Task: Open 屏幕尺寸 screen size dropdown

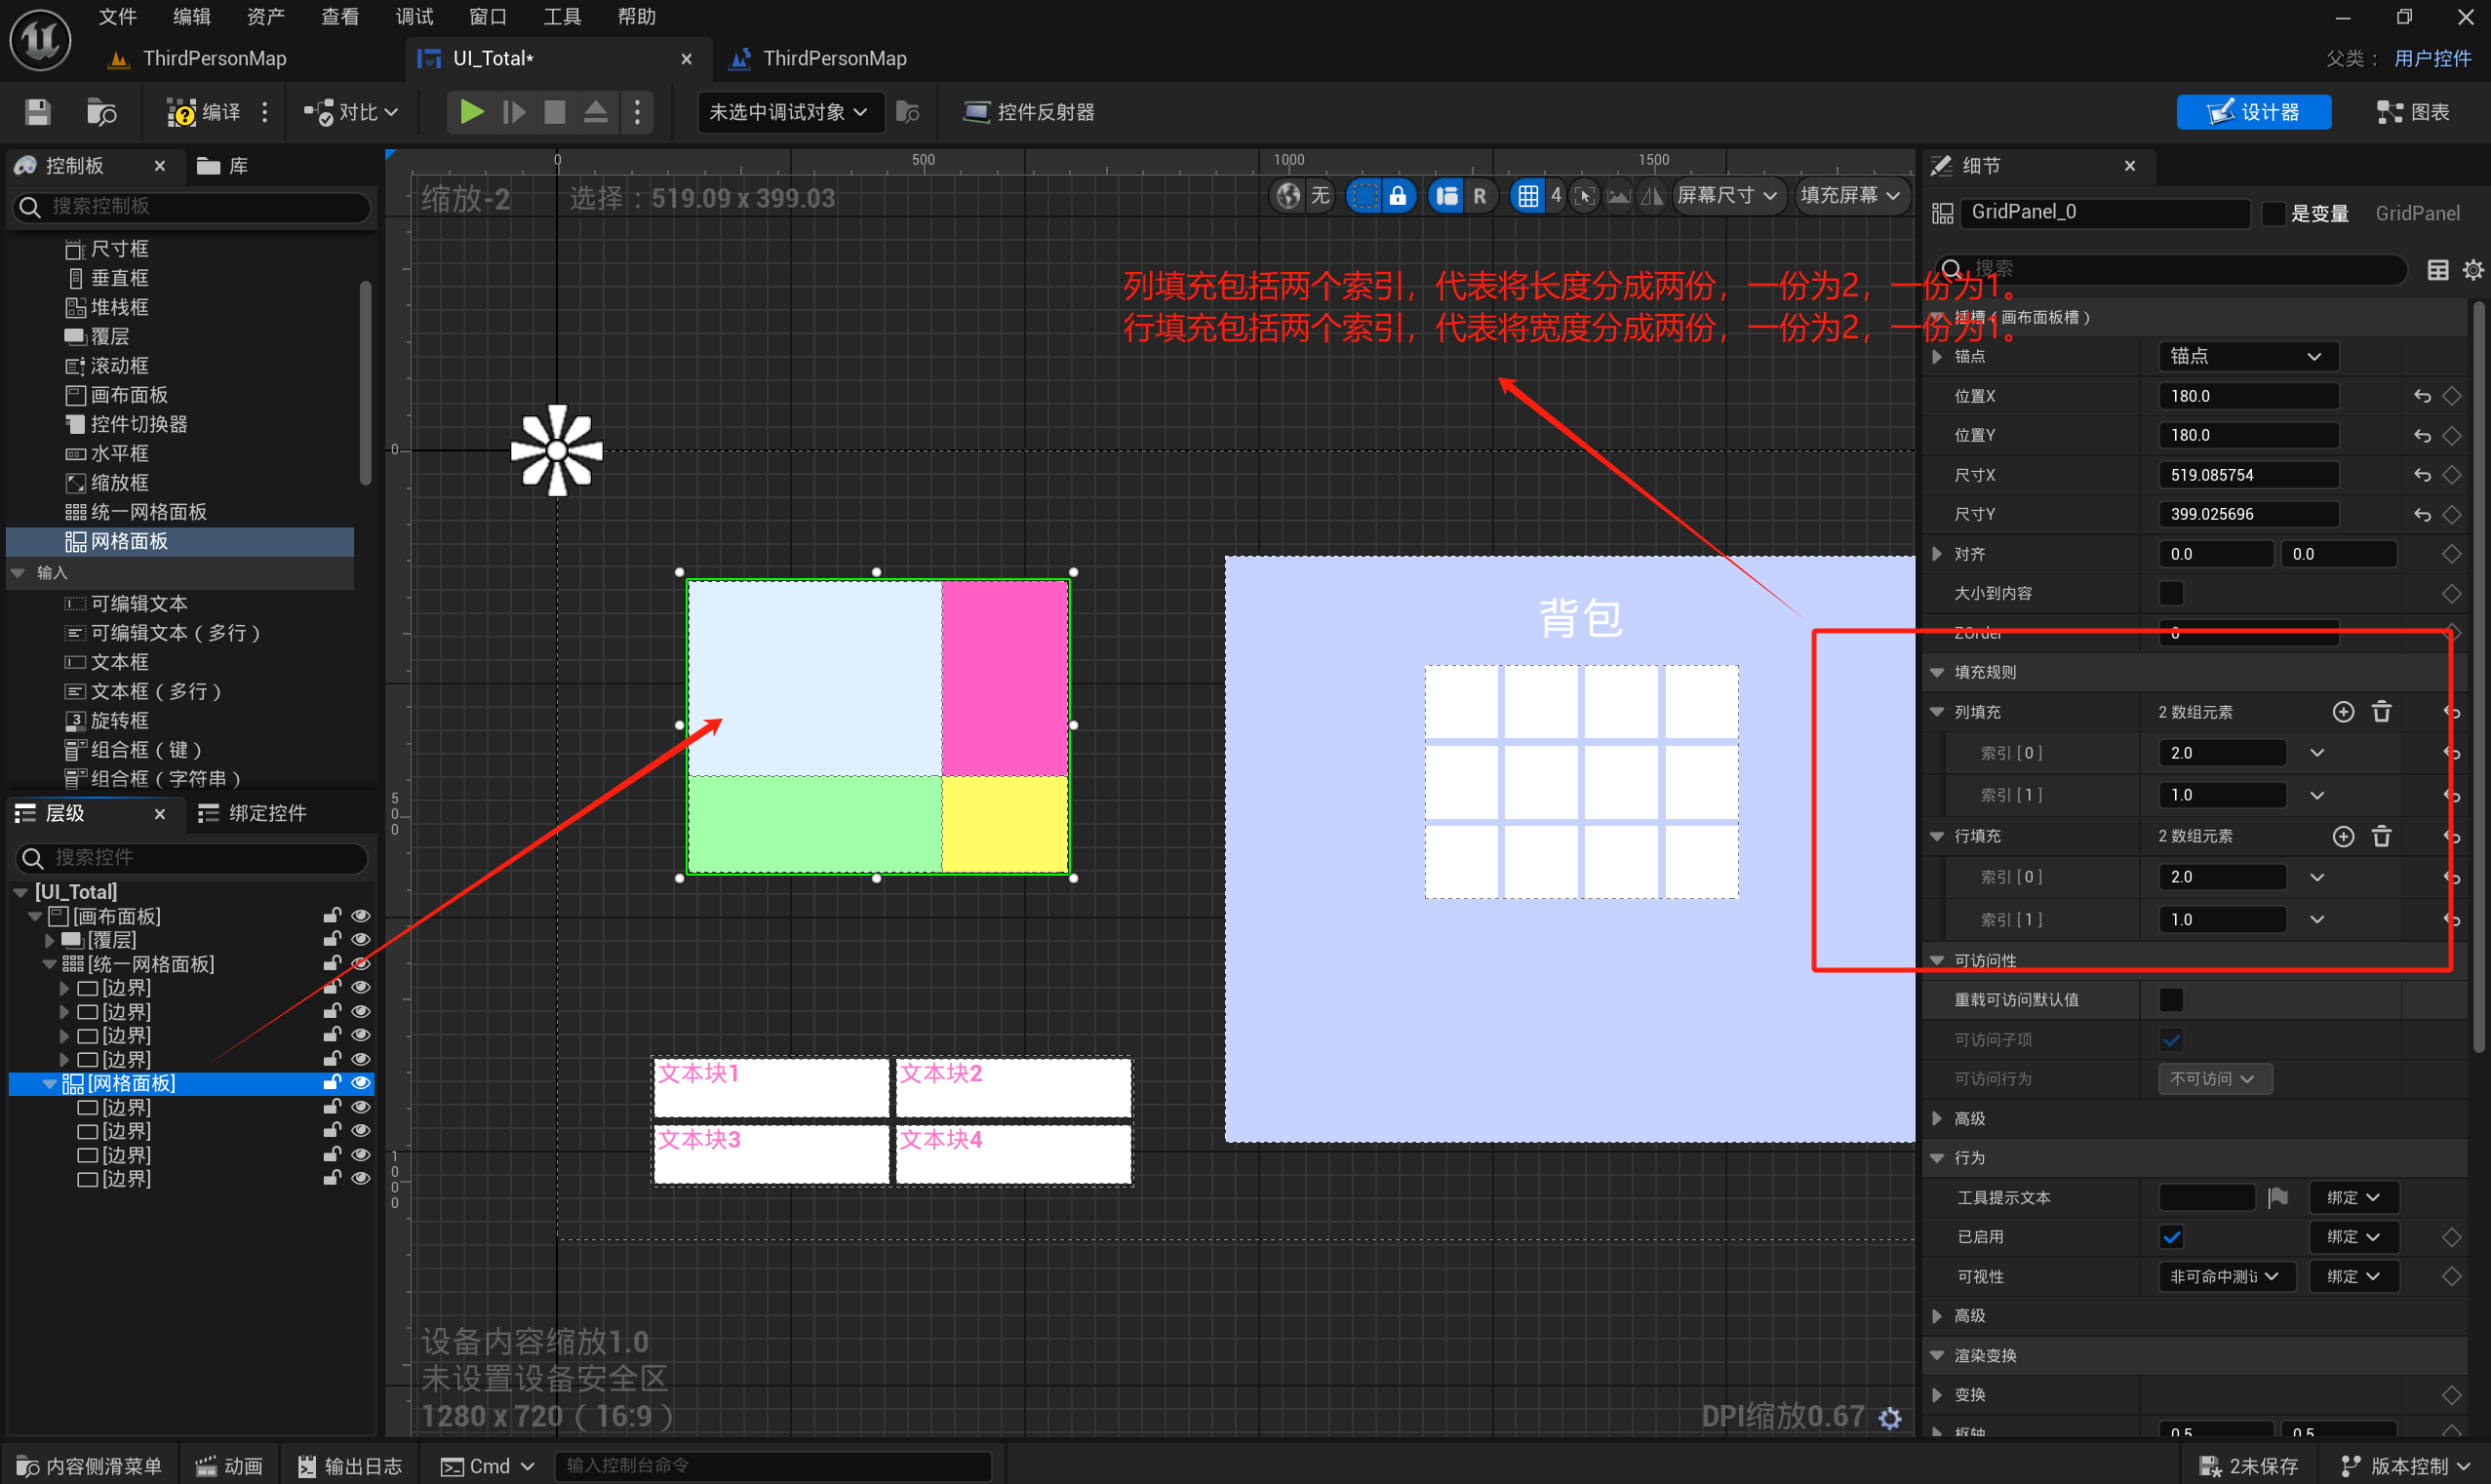Action: pyautogui.click(x=1727, y=195)
